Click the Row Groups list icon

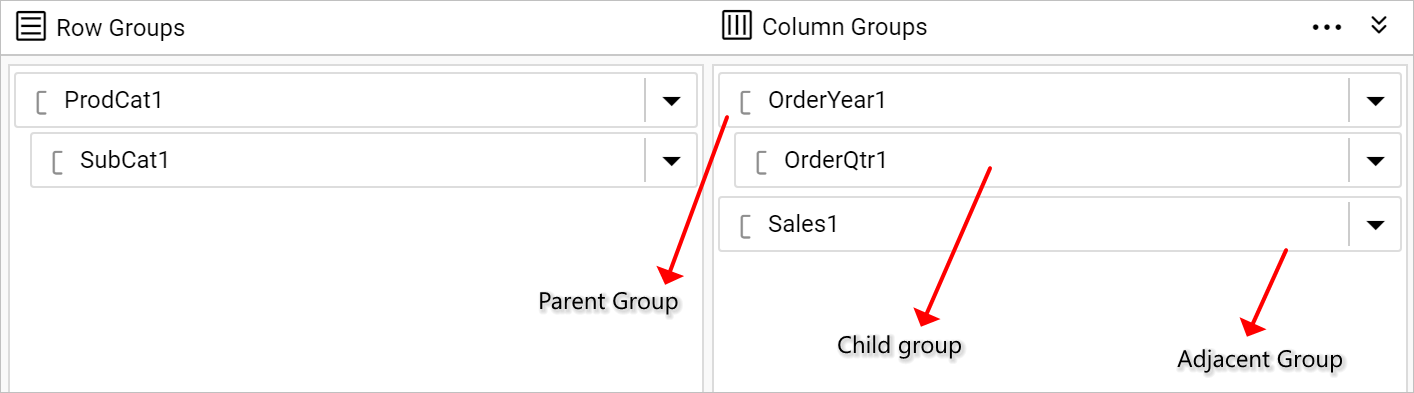click(32, 26)
